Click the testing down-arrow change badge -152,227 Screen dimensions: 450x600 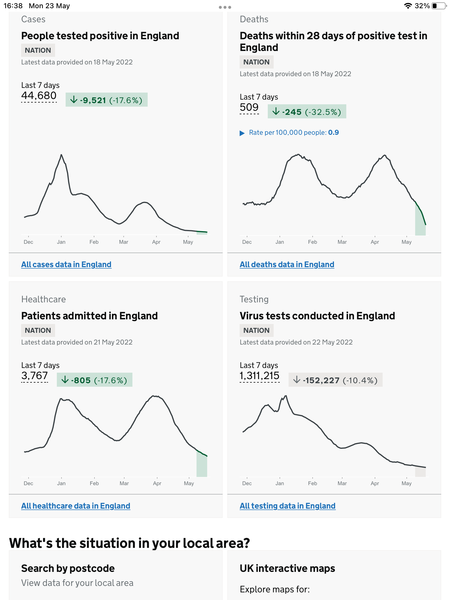click(336, 380)
